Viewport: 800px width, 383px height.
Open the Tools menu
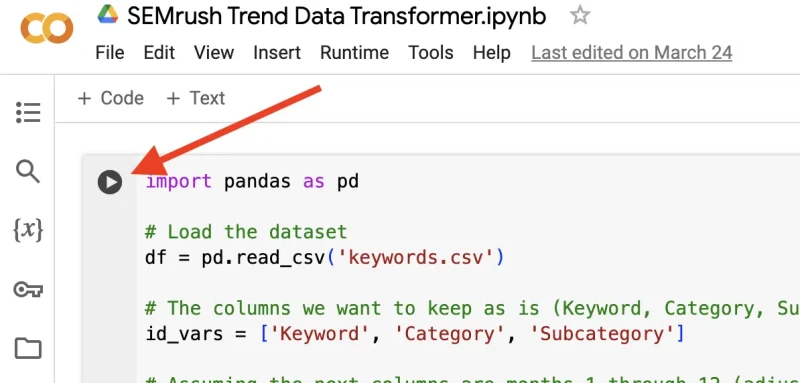tap(431, 53)
